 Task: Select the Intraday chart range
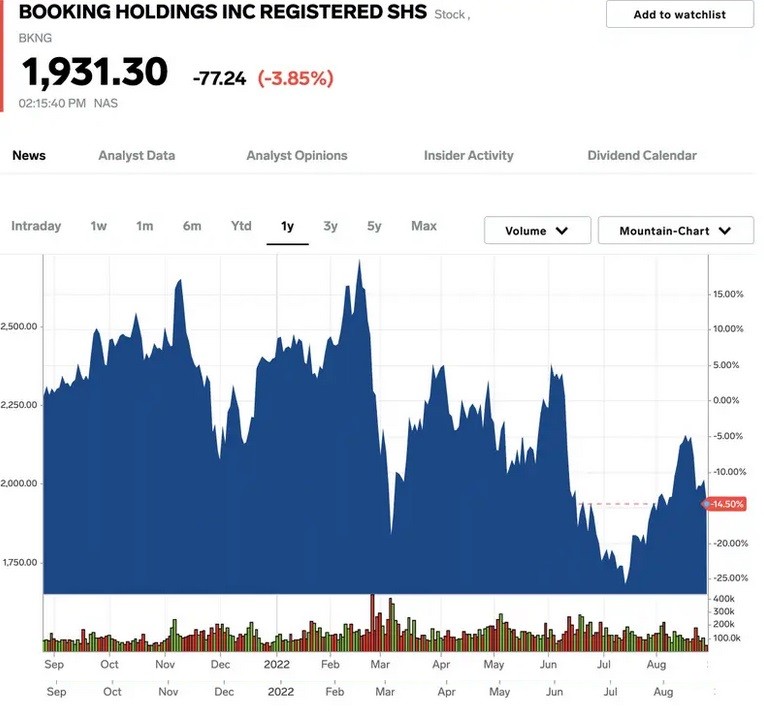tap(36, 226)
